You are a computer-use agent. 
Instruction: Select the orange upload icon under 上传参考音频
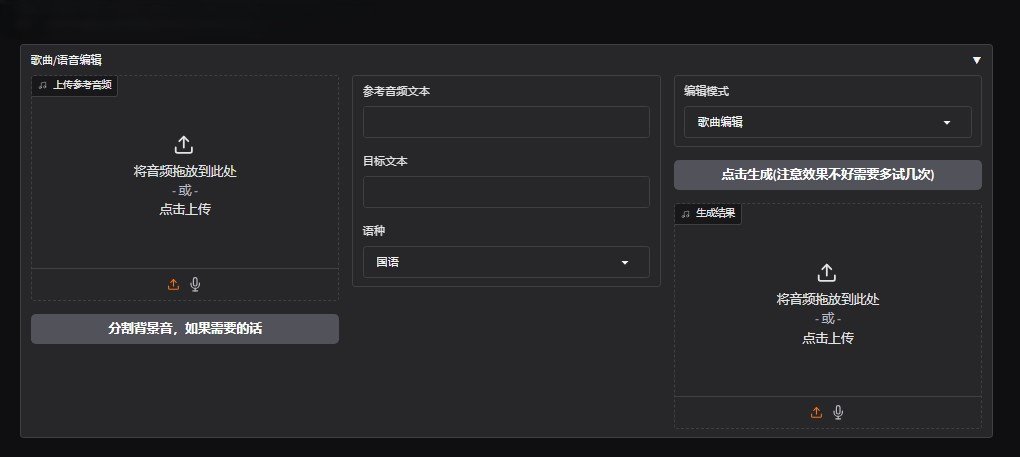[x=173, y=284]
